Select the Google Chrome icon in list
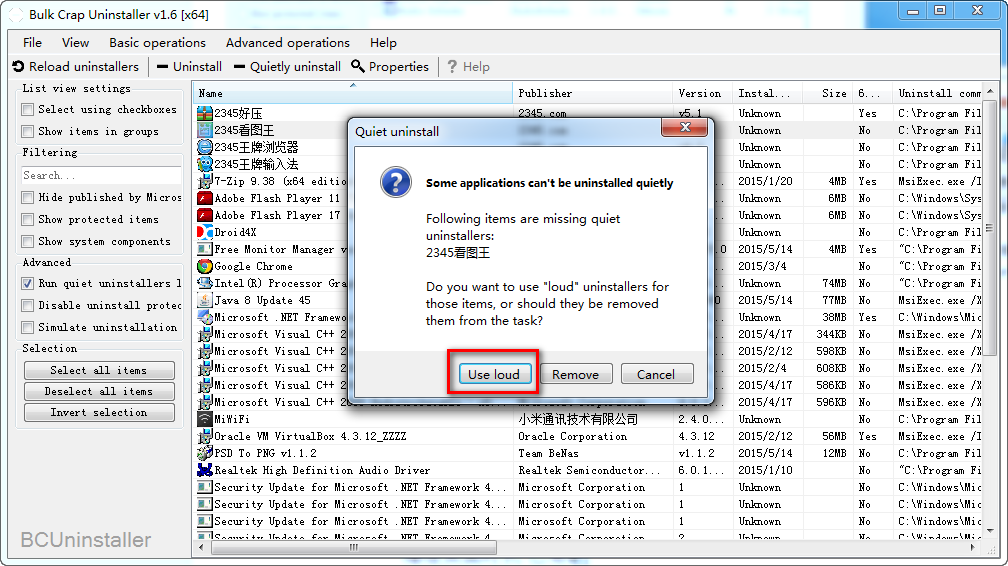This screenshot has width=1008, height=566. coord(205,267)
